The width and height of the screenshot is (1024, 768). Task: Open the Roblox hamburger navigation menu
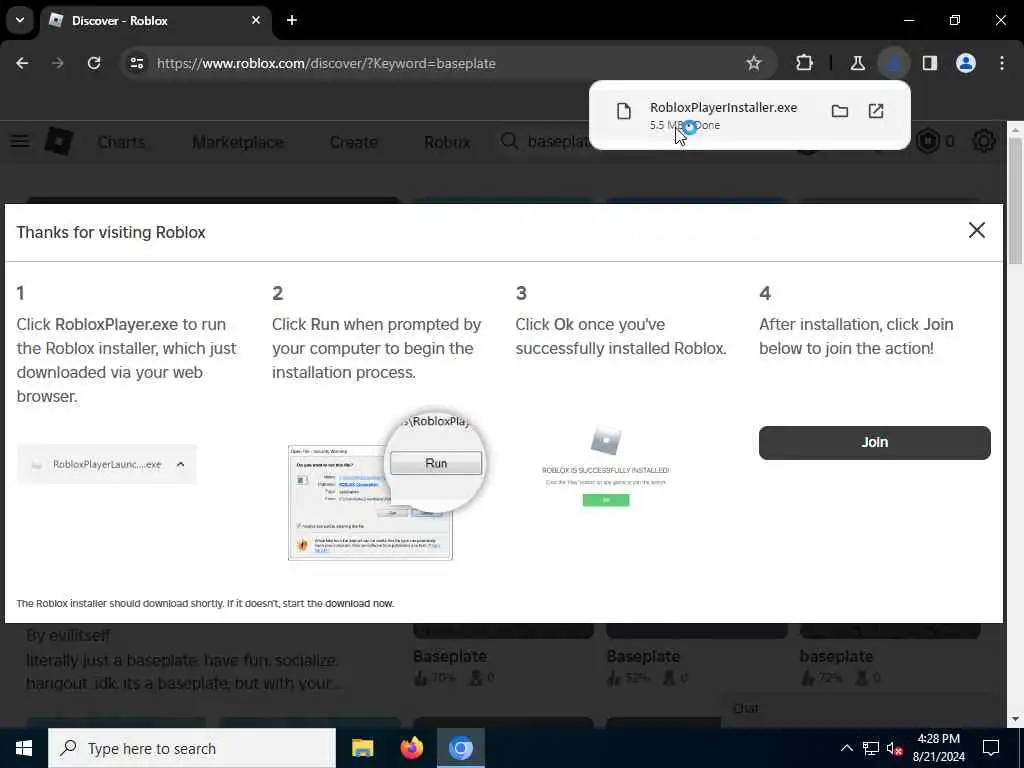click(x=20, y=141)
